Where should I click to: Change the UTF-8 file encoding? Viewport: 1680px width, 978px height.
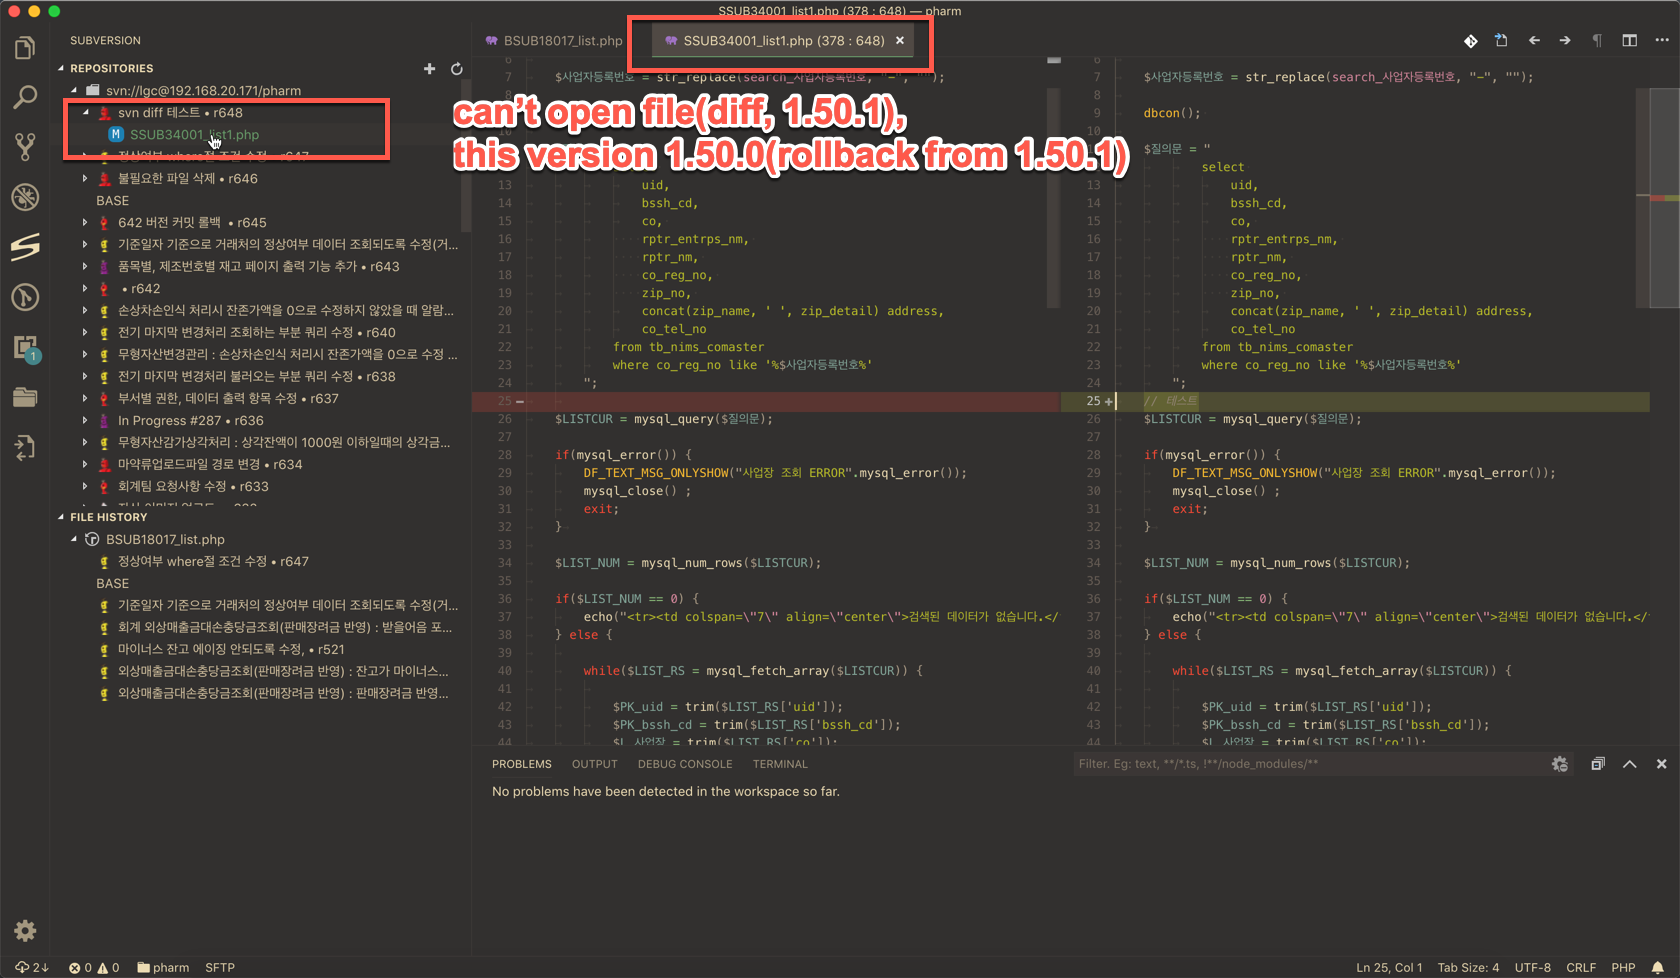click(x=1533, y=967)
